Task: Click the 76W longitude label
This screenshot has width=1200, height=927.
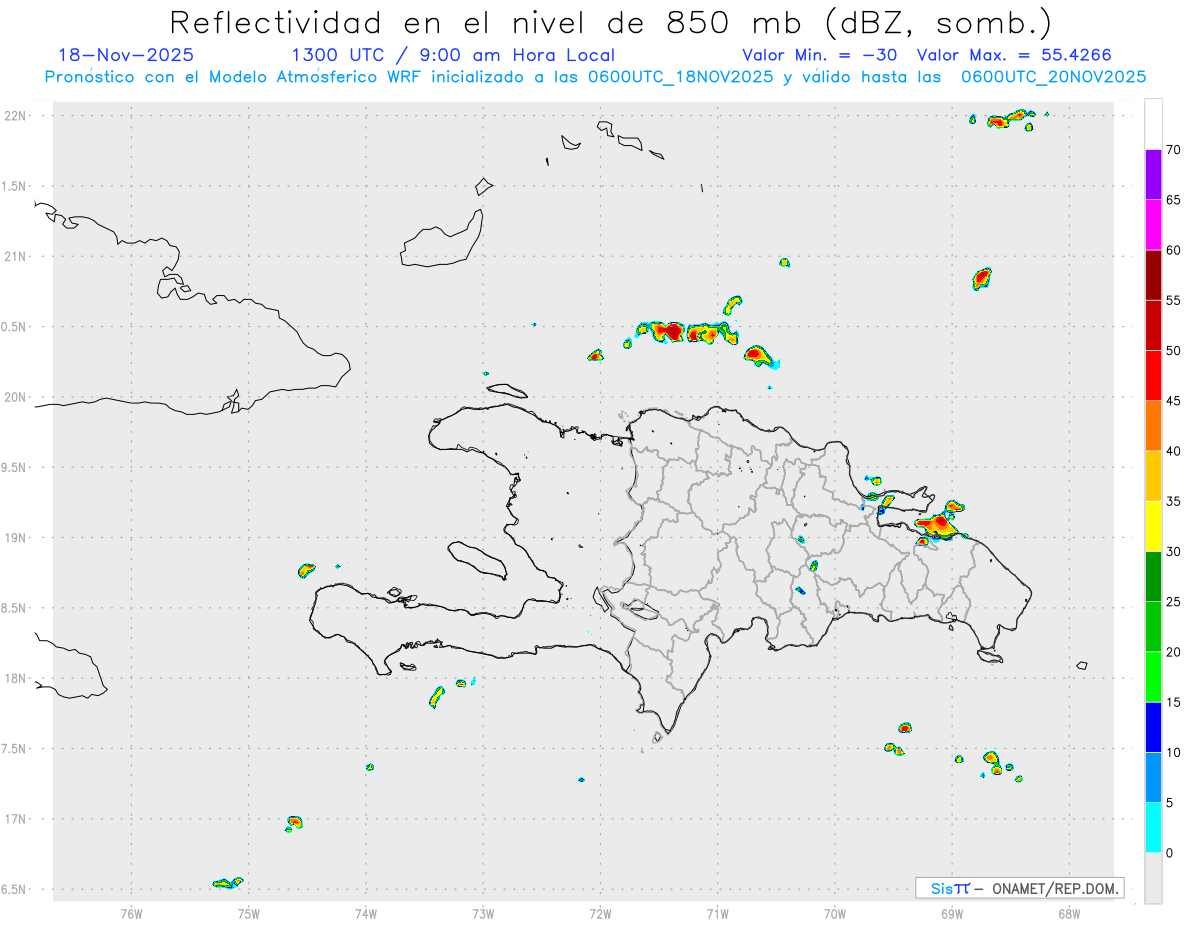Action: coord(131,913)
